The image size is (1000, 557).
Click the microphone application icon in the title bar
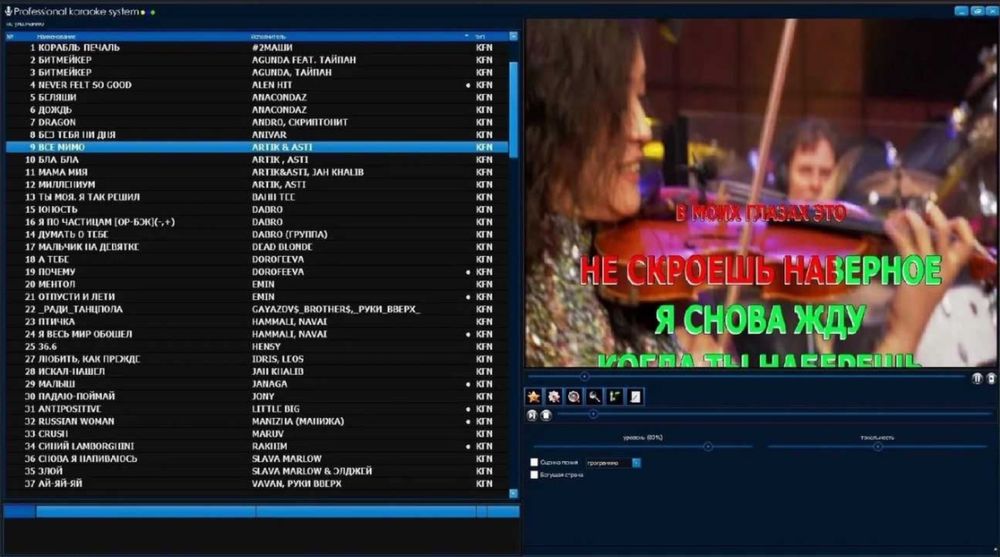click(x=8, y=11)
